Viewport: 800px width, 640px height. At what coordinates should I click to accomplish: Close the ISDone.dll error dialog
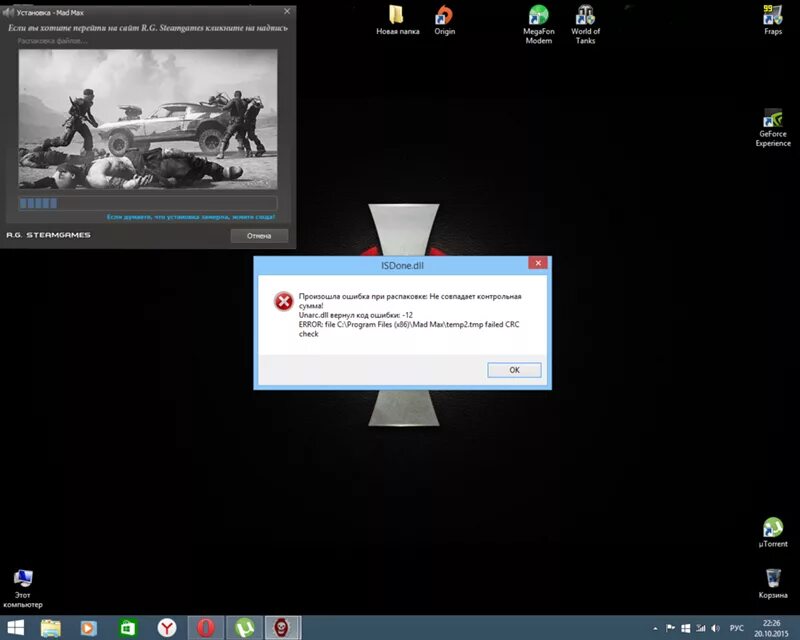click(538, 263)
